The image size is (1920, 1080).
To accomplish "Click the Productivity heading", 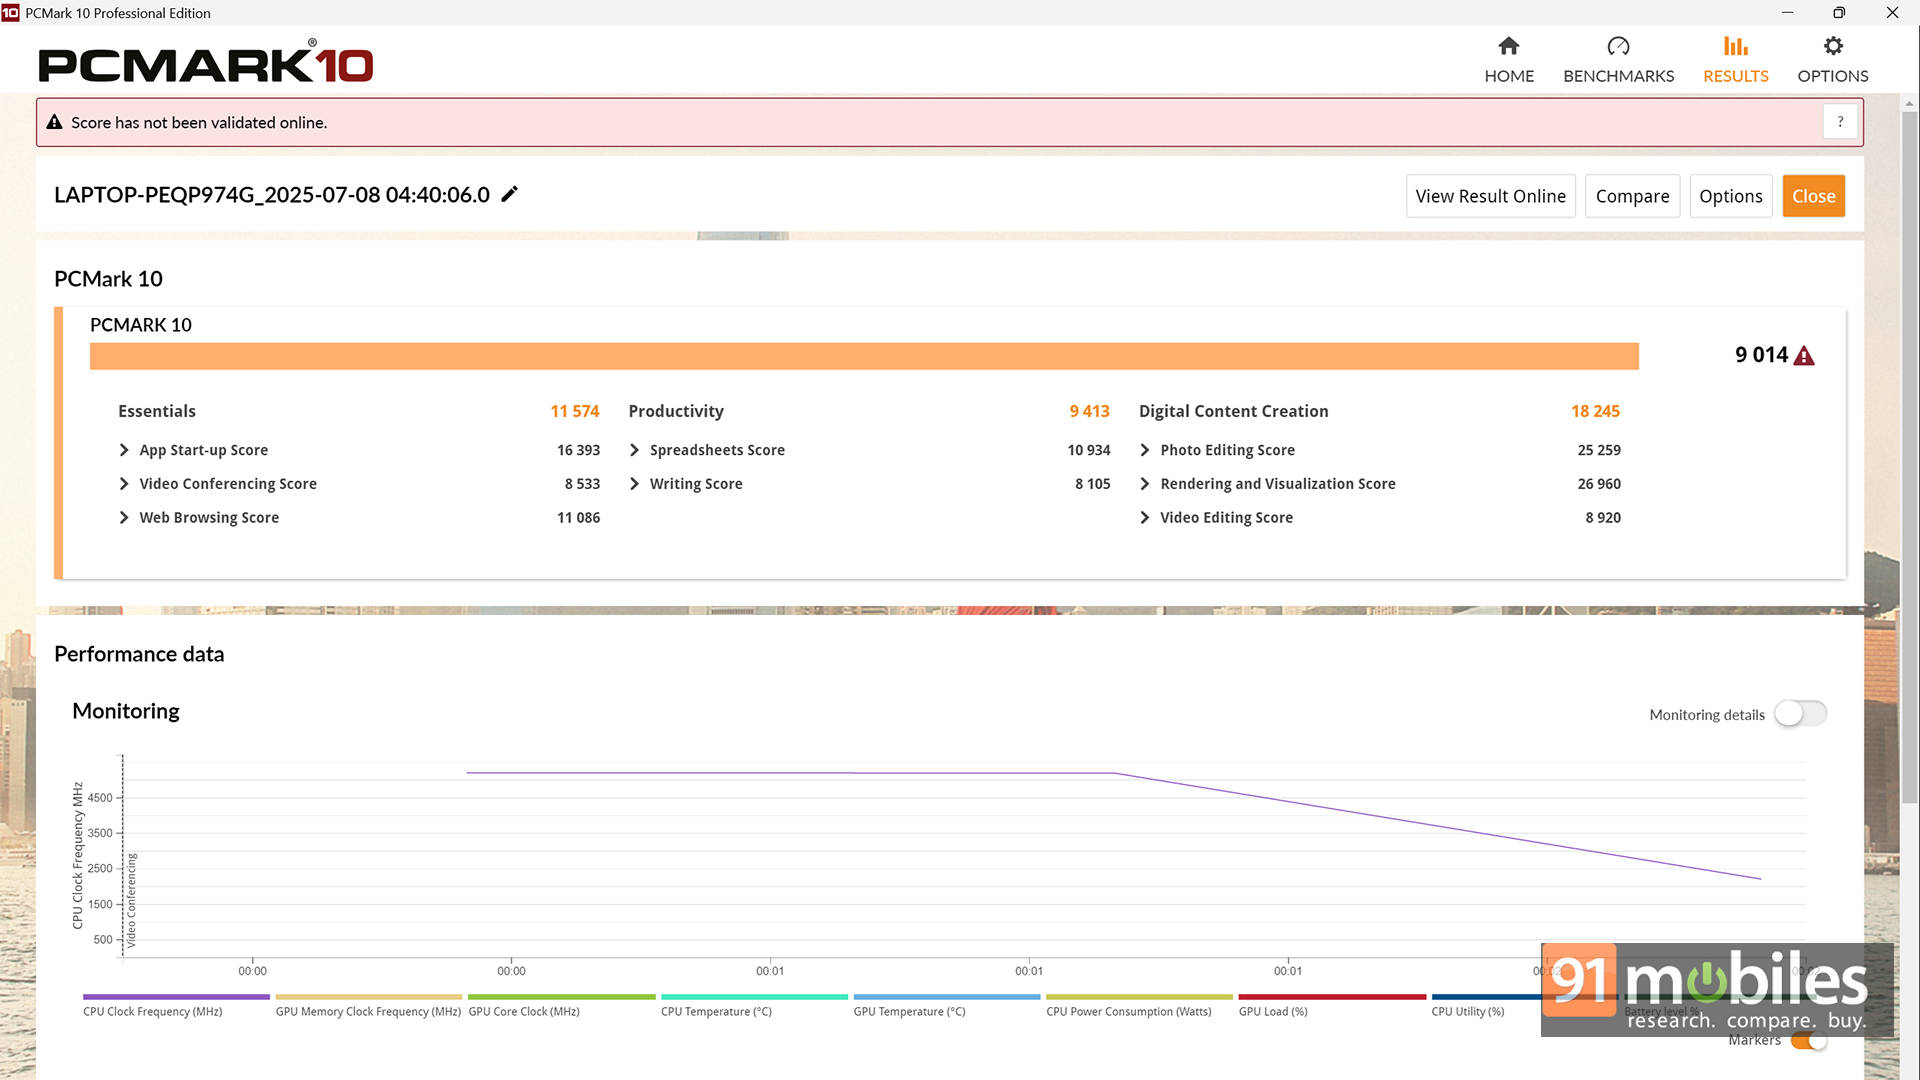I will (676, 411).
